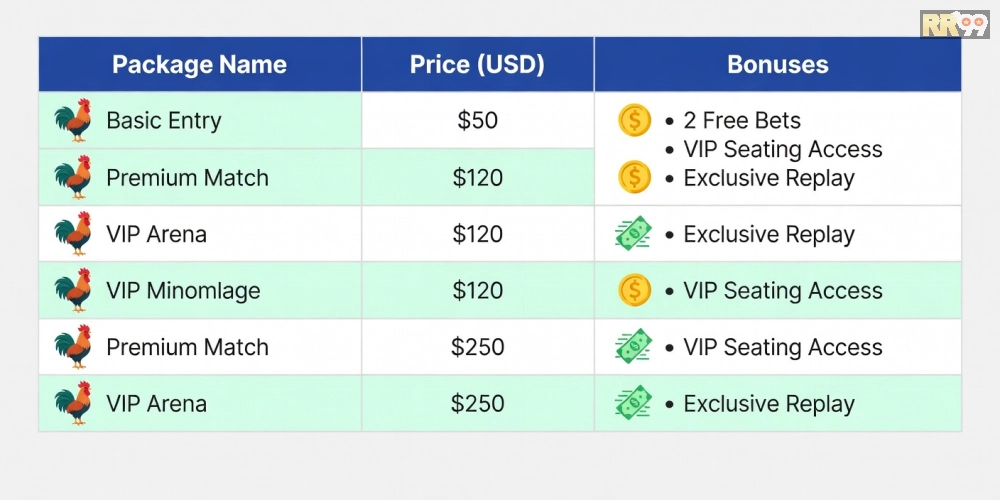Select the Basic Entry package name
1000x500 pixels.
[164, 121]
